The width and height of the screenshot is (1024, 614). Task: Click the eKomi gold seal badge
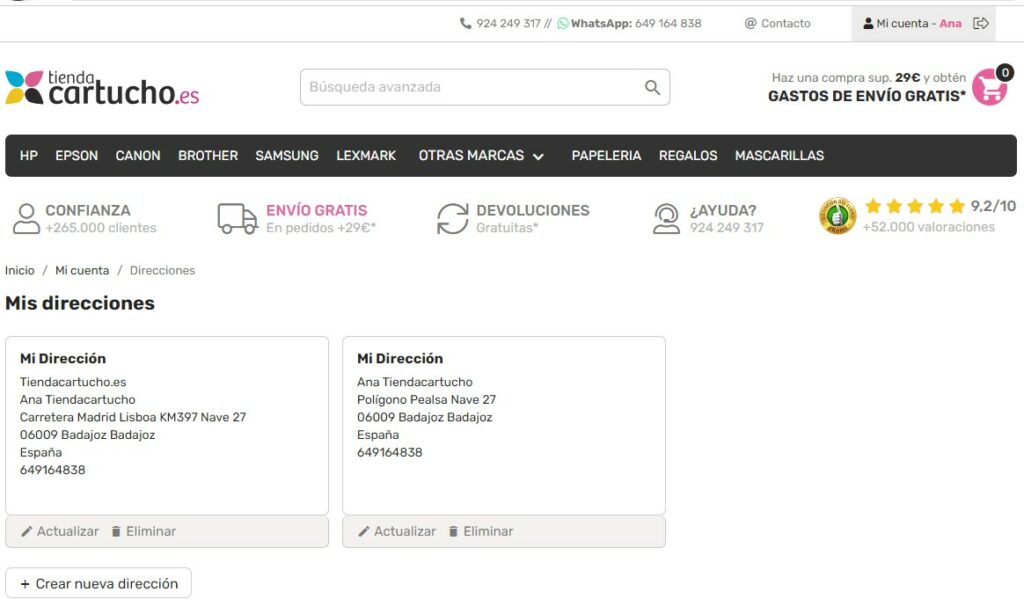(837, 216)
